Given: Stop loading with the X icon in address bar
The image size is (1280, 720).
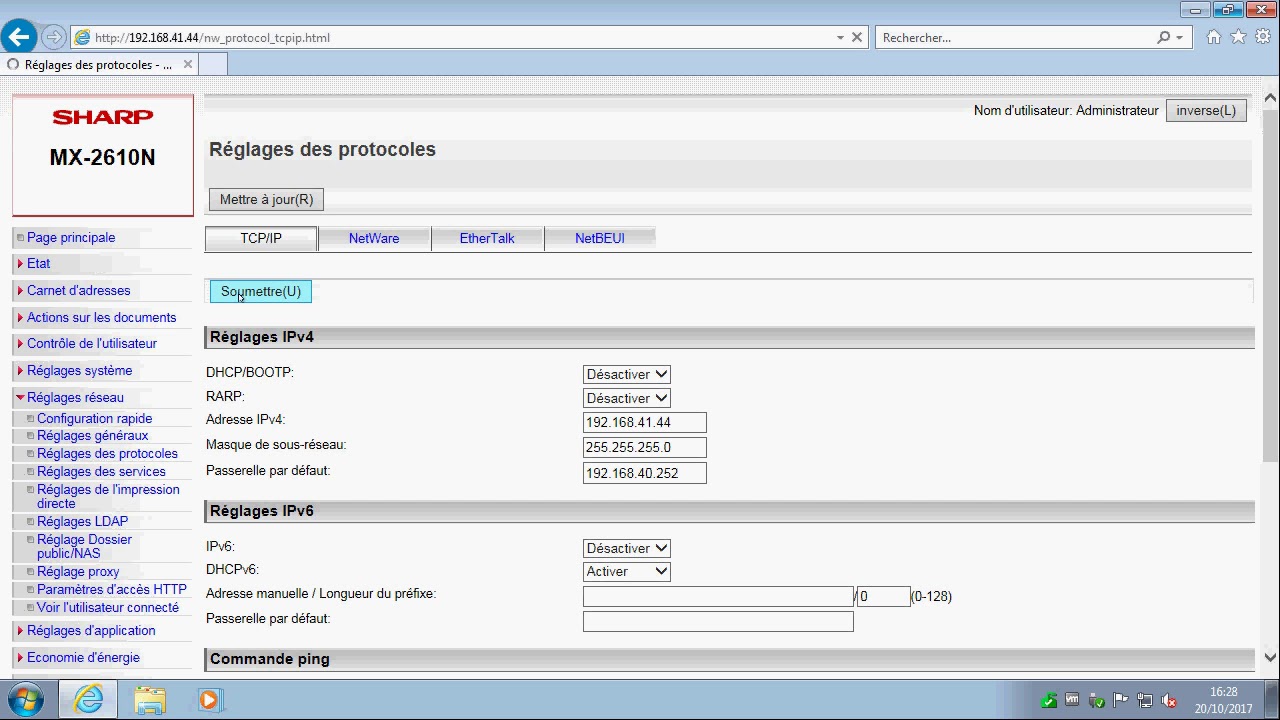Looking at the screenshot, I should pyautogui.click(x=857, y=37).
